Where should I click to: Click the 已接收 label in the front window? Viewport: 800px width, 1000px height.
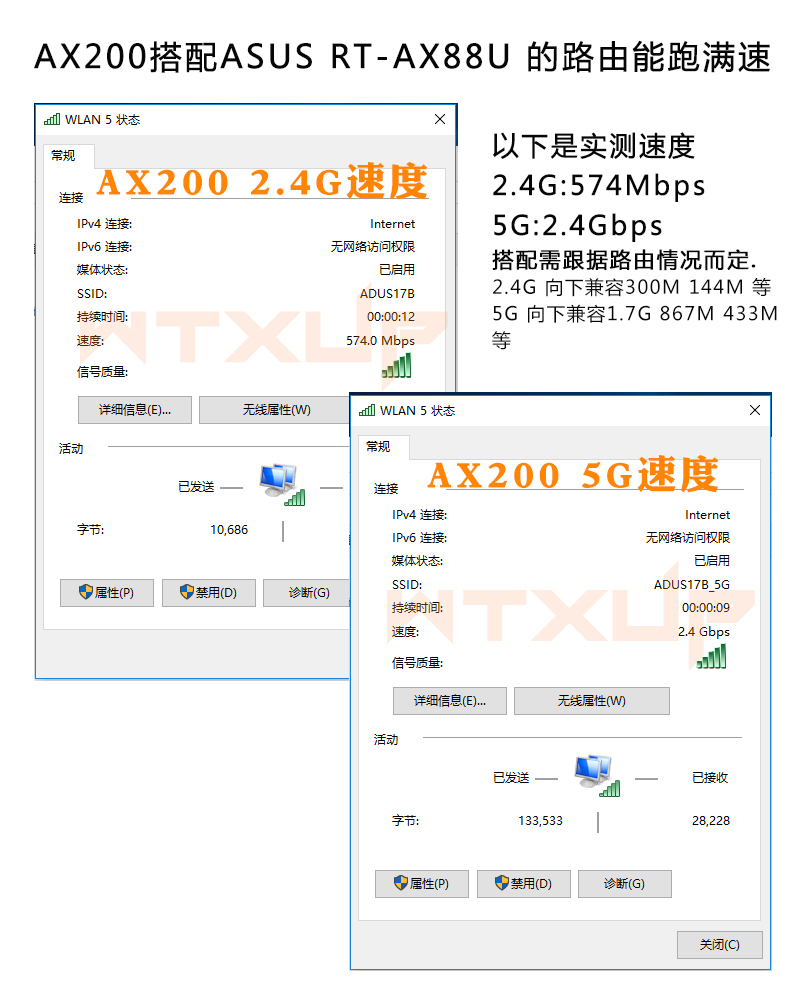pyautogui.click(x=710, y=777)
